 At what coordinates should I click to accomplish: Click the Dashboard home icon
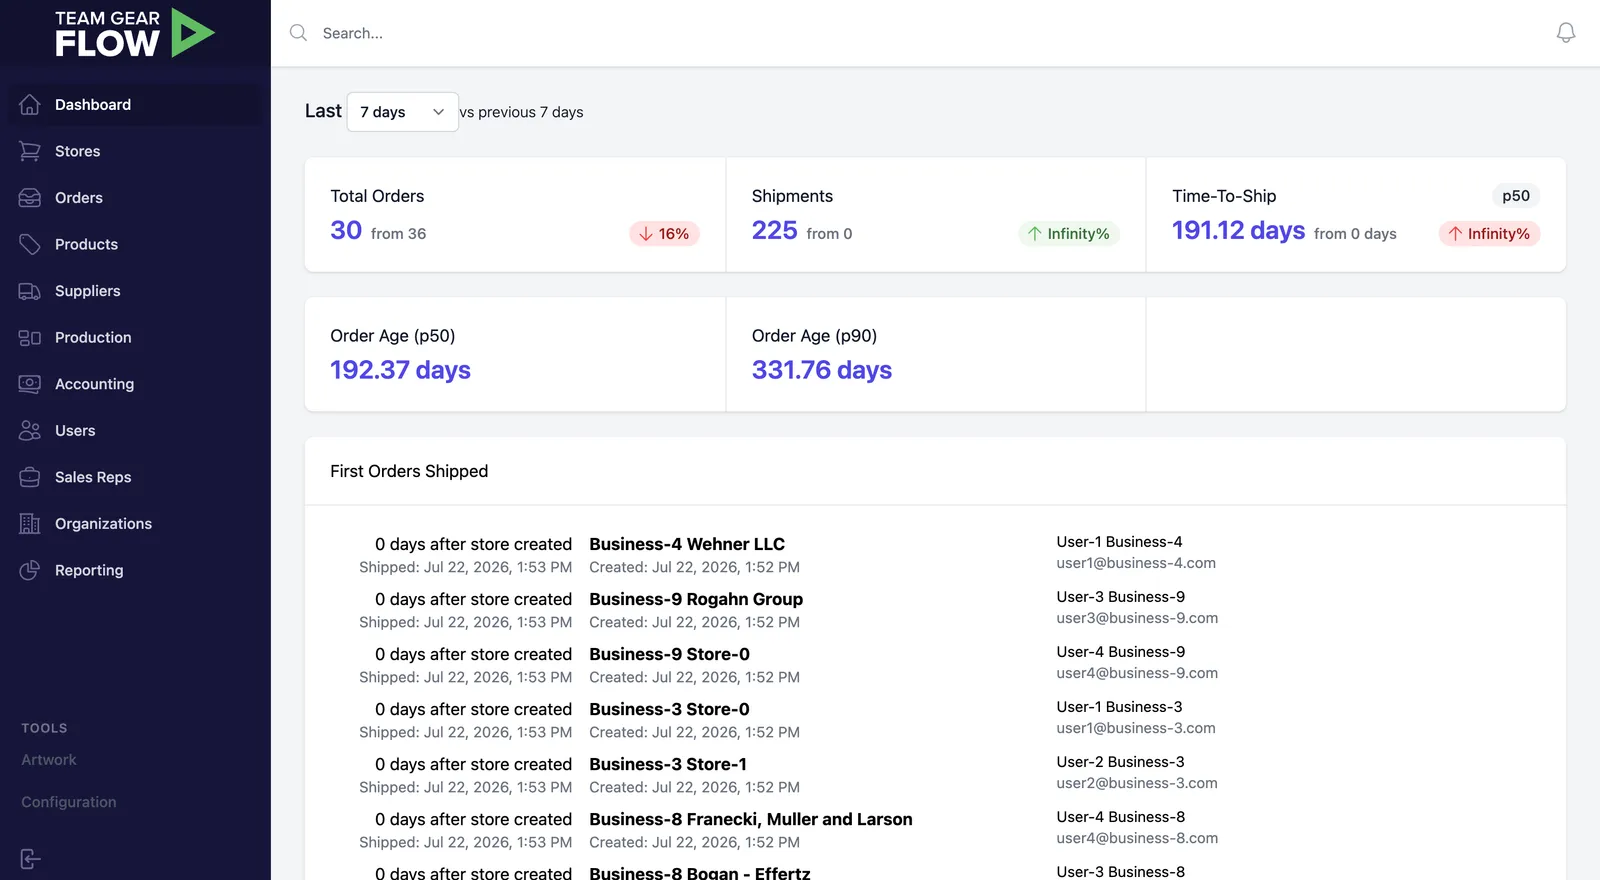coord(30,105)
